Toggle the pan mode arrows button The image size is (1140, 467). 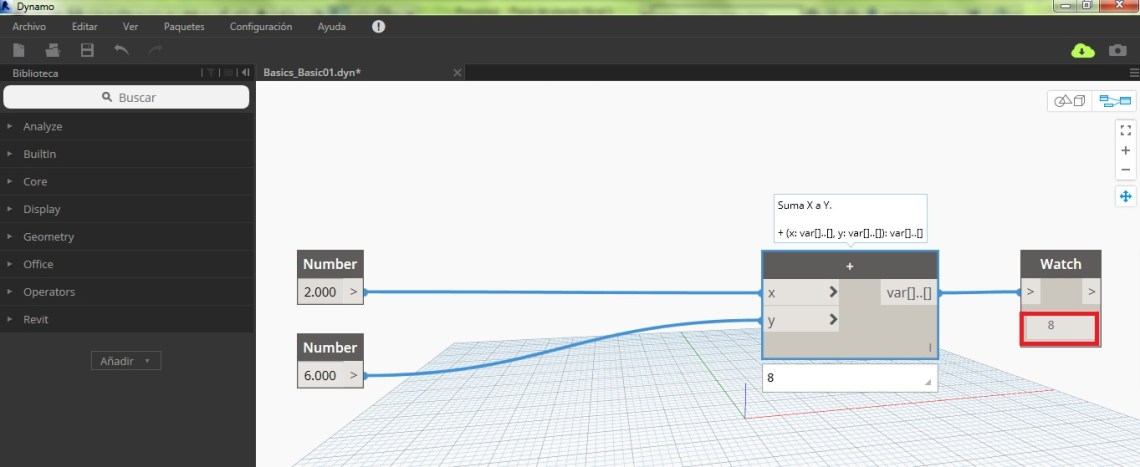(1126, 197)
